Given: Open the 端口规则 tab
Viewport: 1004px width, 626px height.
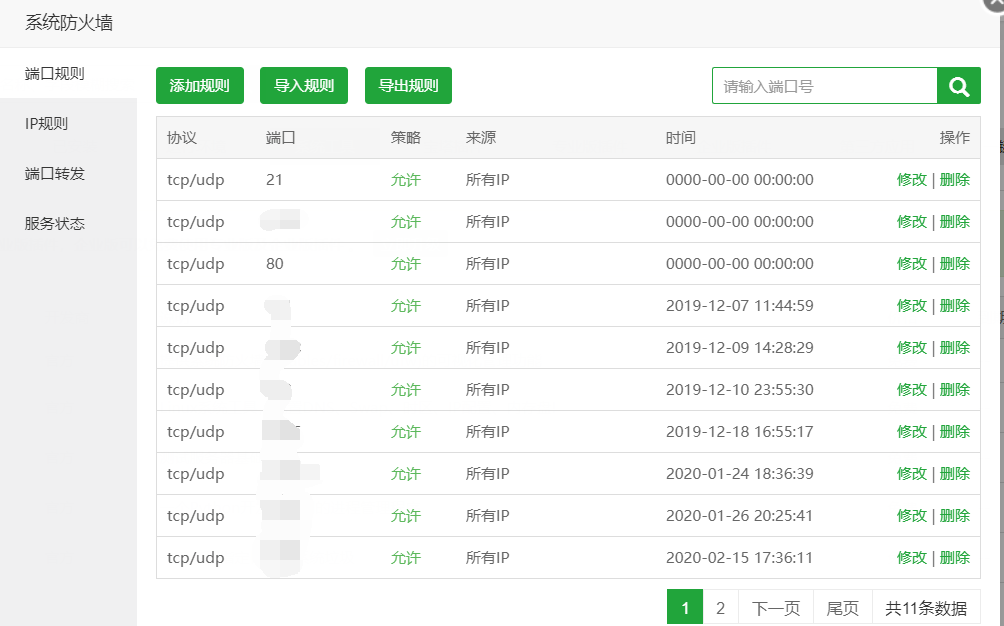Looking at the screenshot, I should (x=69, y=74).
